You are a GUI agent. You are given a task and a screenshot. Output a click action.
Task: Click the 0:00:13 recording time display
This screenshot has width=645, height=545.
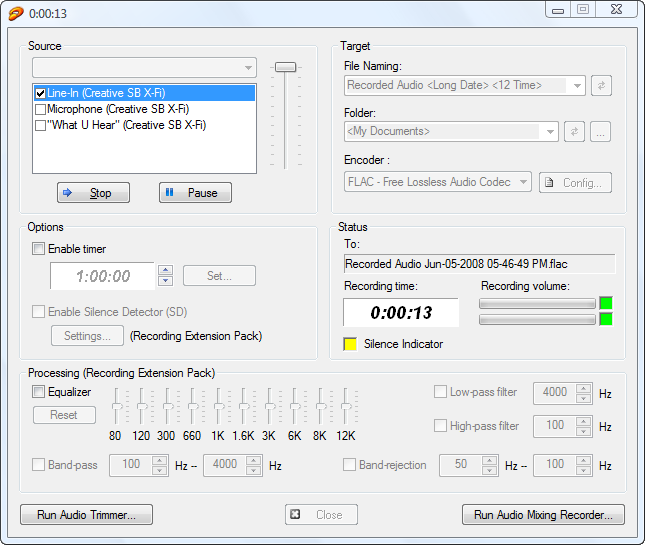point(401,313)
